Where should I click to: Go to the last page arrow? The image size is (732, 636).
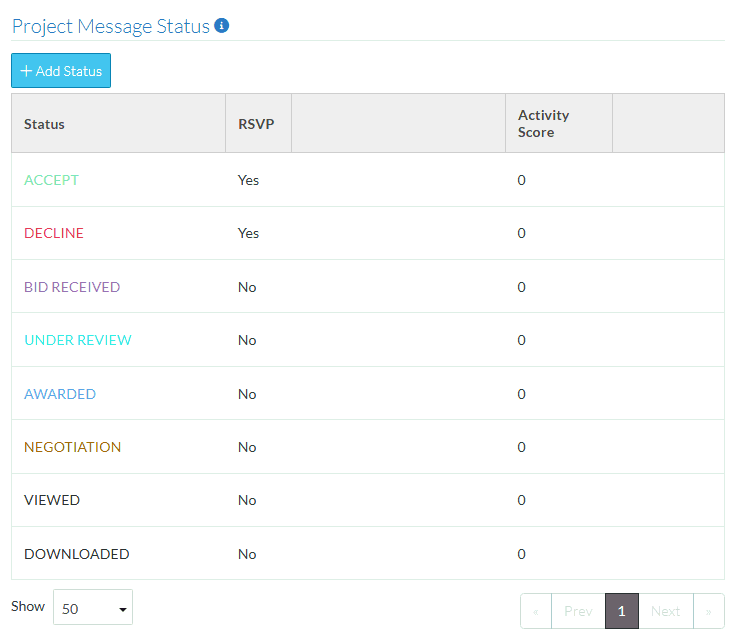(x=709, y=611)
